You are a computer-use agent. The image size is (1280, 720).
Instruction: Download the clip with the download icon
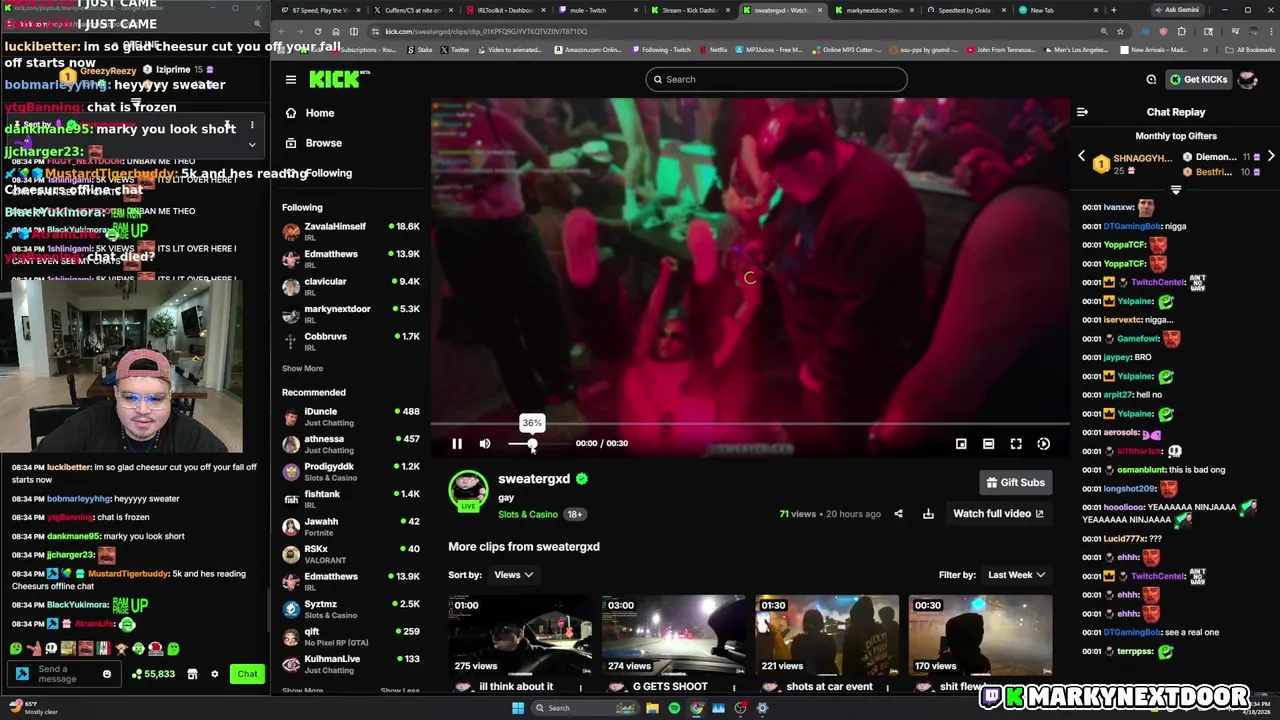[x=928, y=514]
